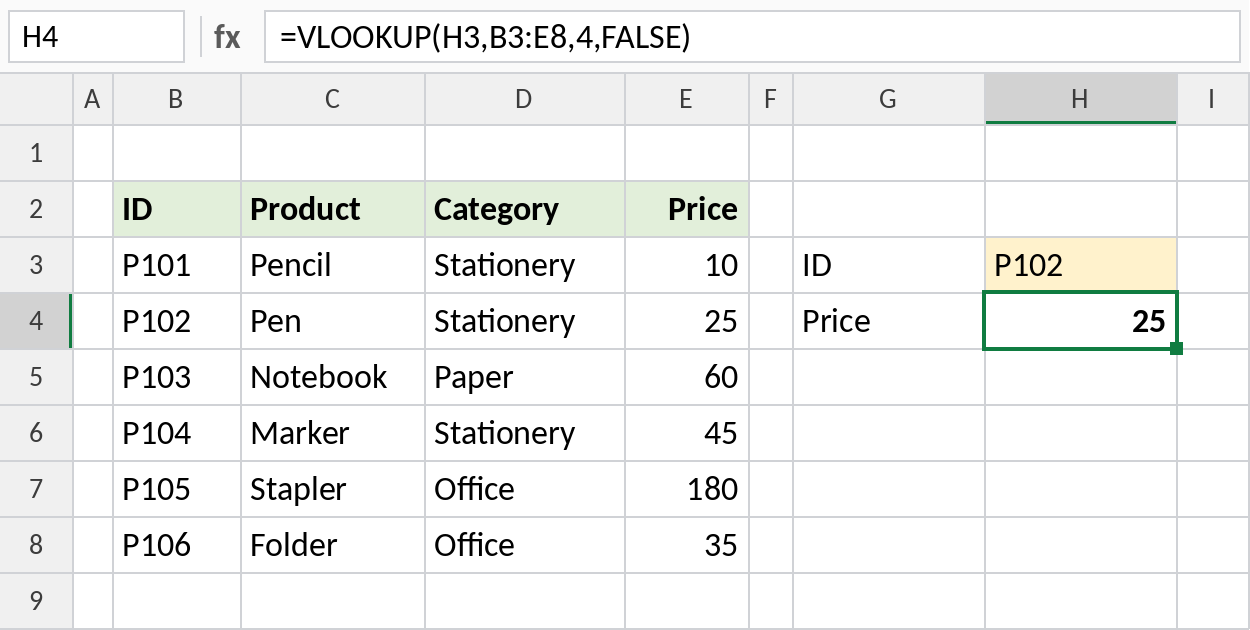Click the price cell showing 45
Screen dimensions: 1250x630
(x=687, y=433)
